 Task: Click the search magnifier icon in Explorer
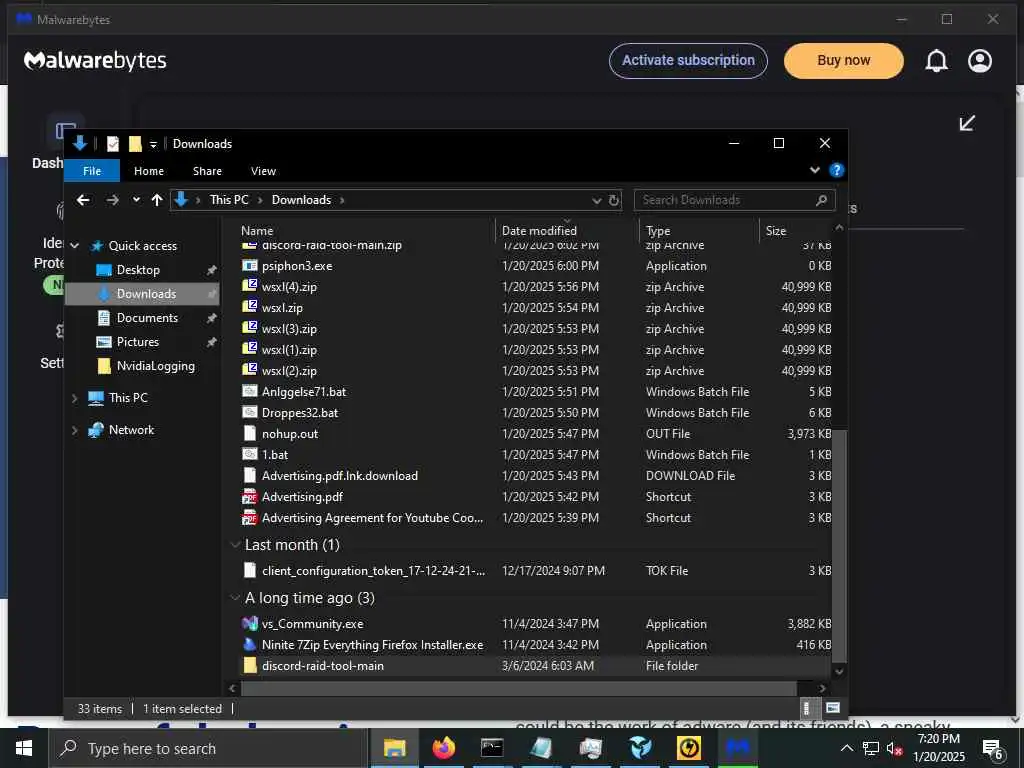pyautogui.click(x=822, y=200)
